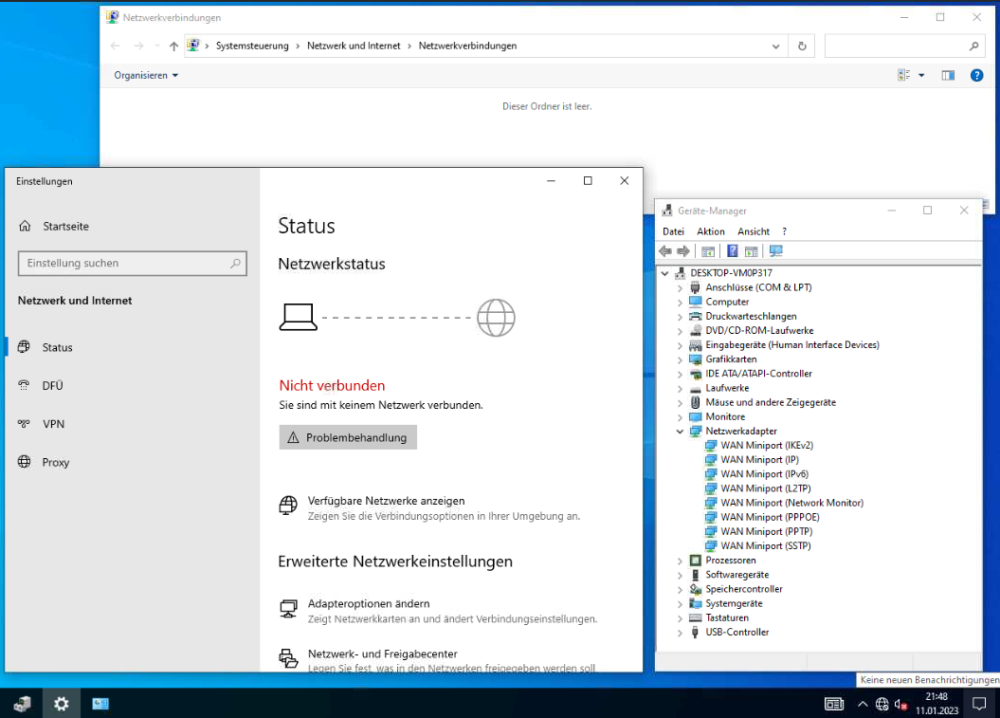The image size is (1000, 718).
Task: Click search magnifier in Netzwerkverbindungen search box
Action: click(974, 46)
